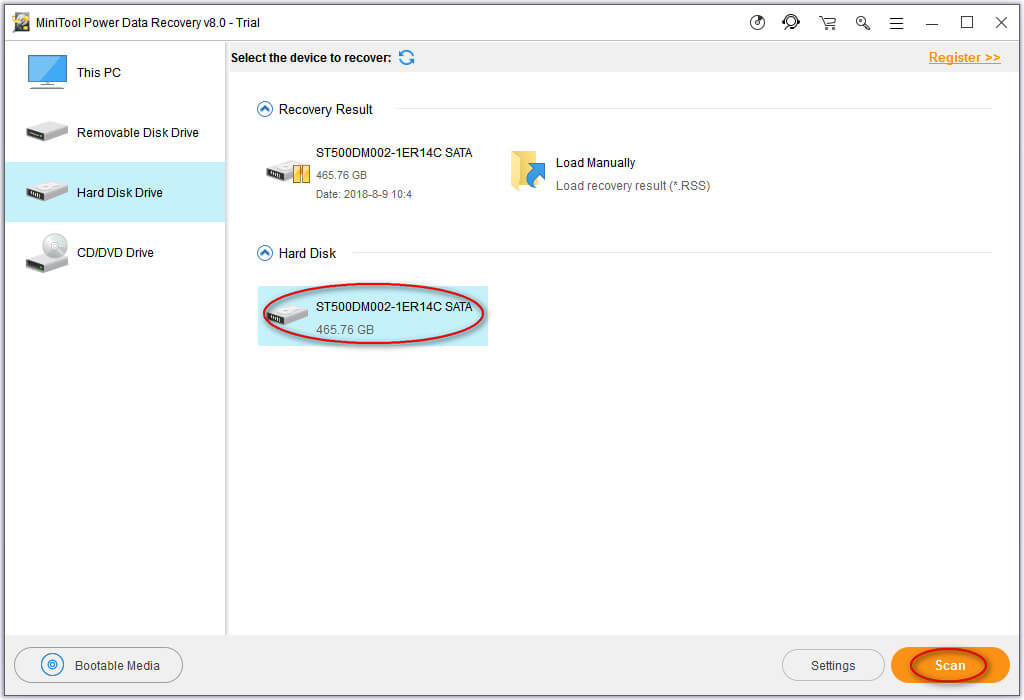
Task: Select Removable Disk Drive in sidebar
Action: 115,133
